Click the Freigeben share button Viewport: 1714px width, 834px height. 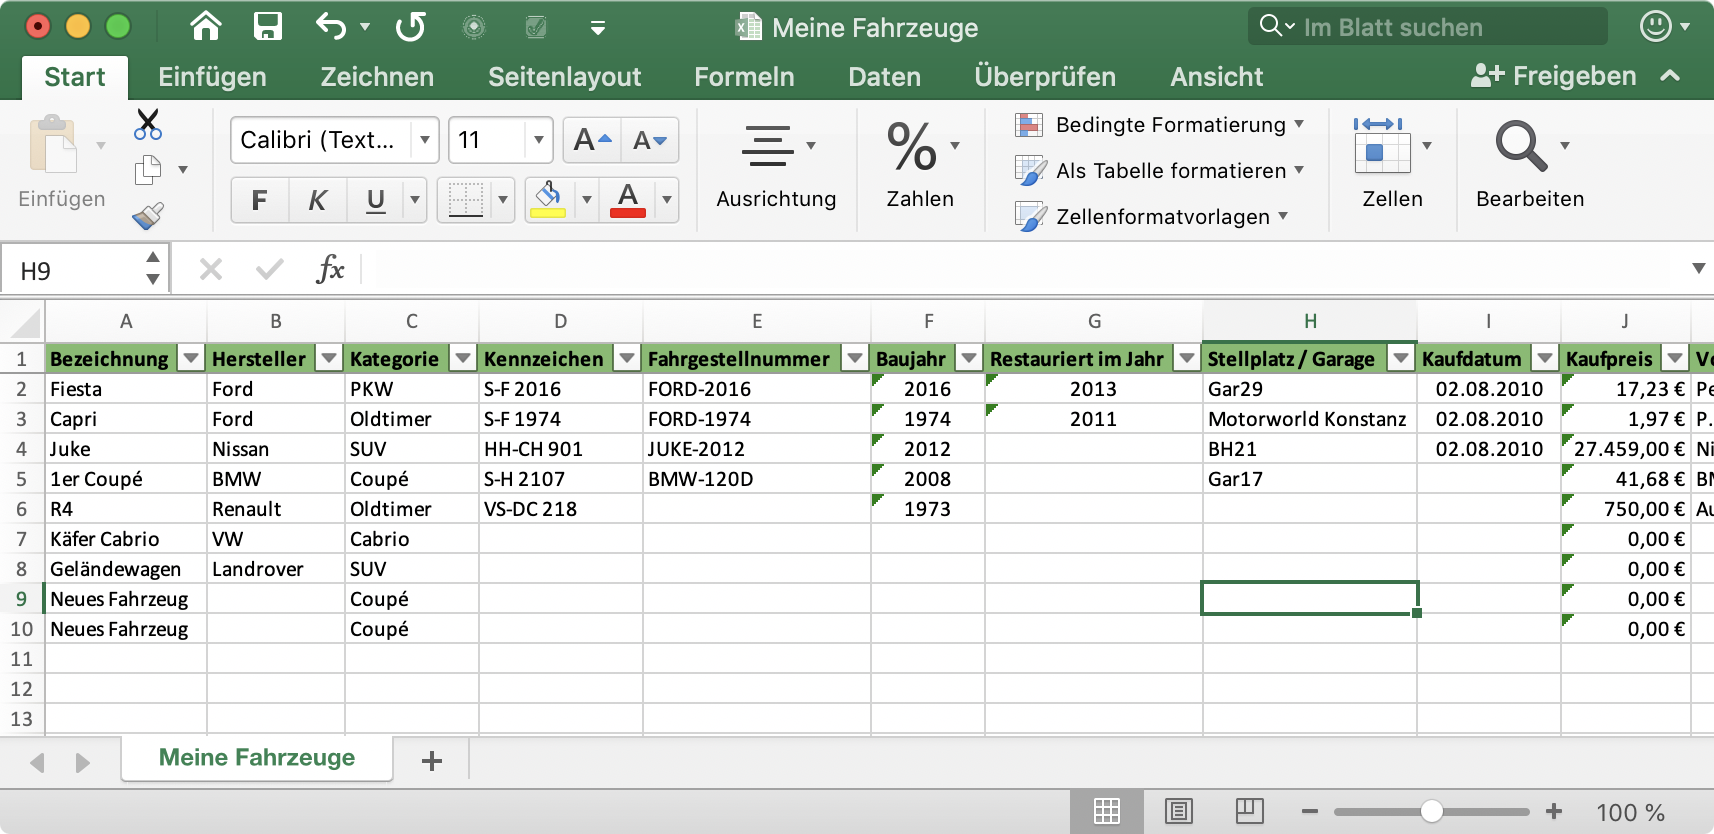click(1553, 76)
